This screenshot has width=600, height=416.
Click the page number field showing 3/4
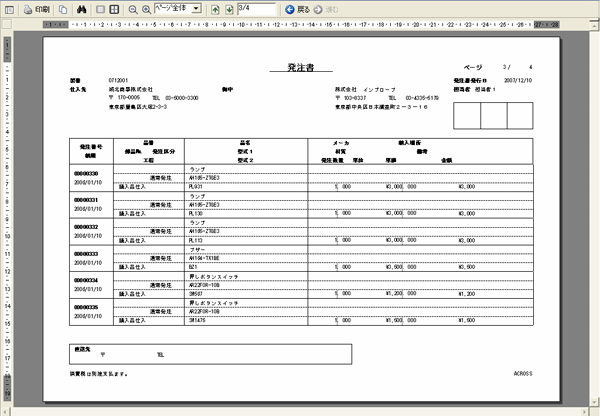[256, 8]
